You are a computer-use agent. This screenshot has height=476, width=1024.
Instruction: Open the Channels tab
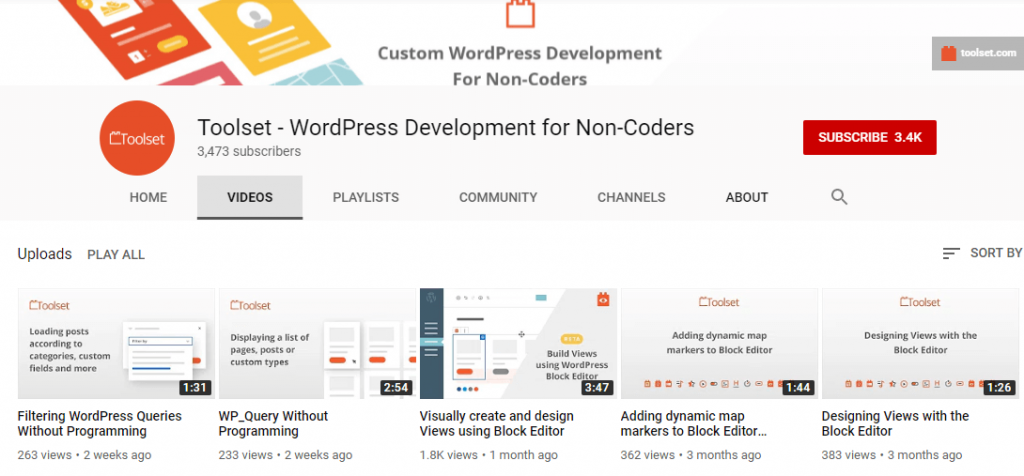[x=632, y=197]
